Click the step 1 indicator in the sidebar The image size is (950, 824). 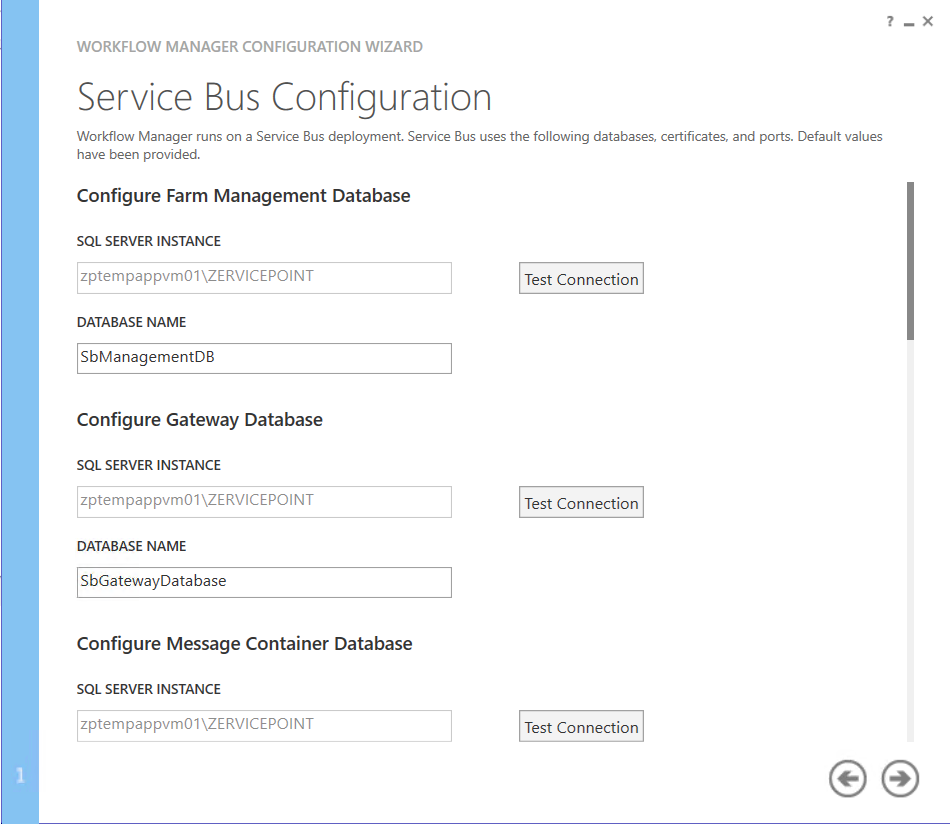pyautogui.click(x=20, y=776)
